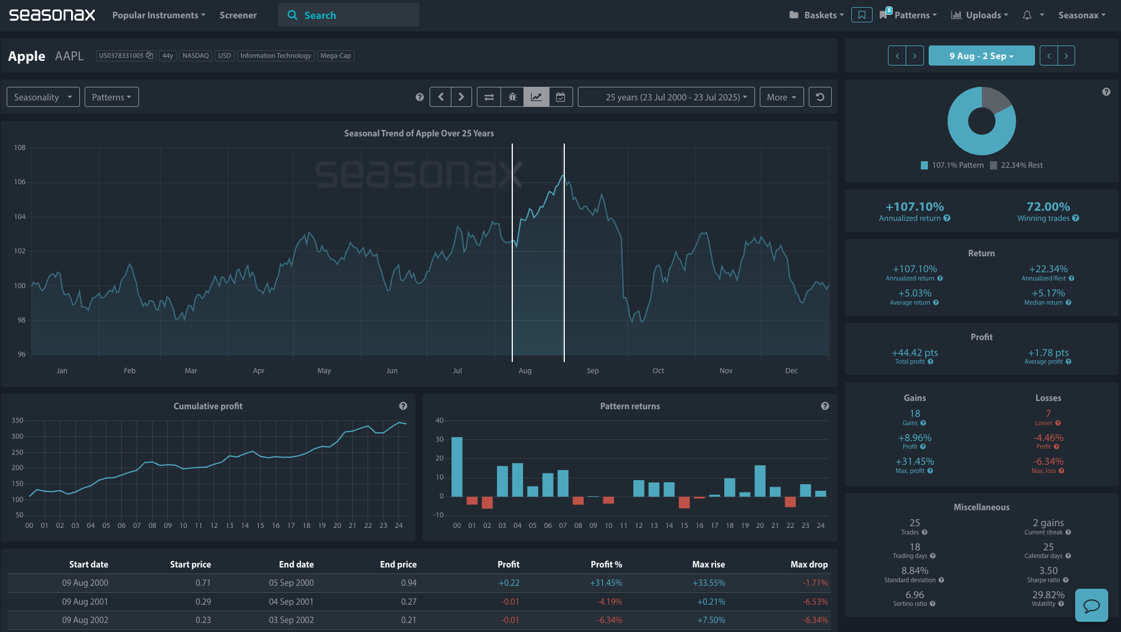Click the help icon beside the chart toolbar

[x=420, y=97]
